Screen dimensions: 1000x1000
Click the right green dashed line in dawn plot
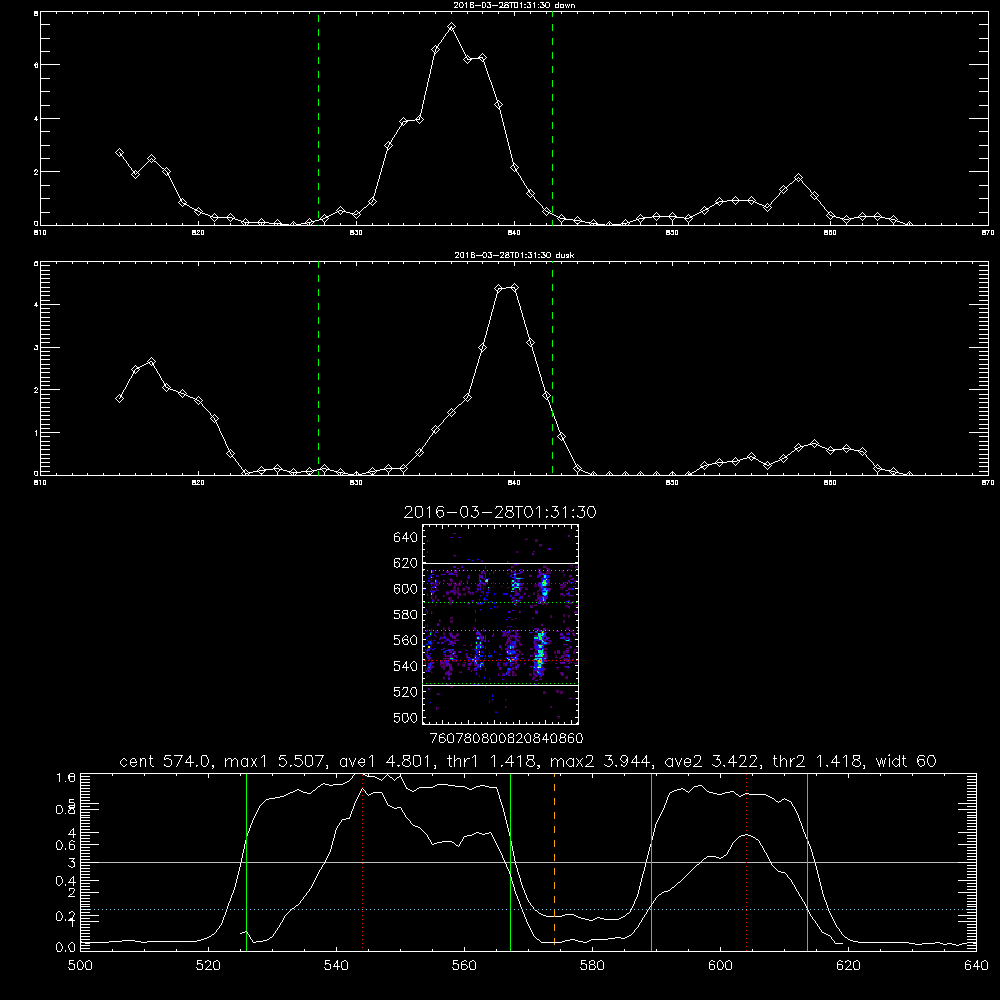tap(552, 119)
